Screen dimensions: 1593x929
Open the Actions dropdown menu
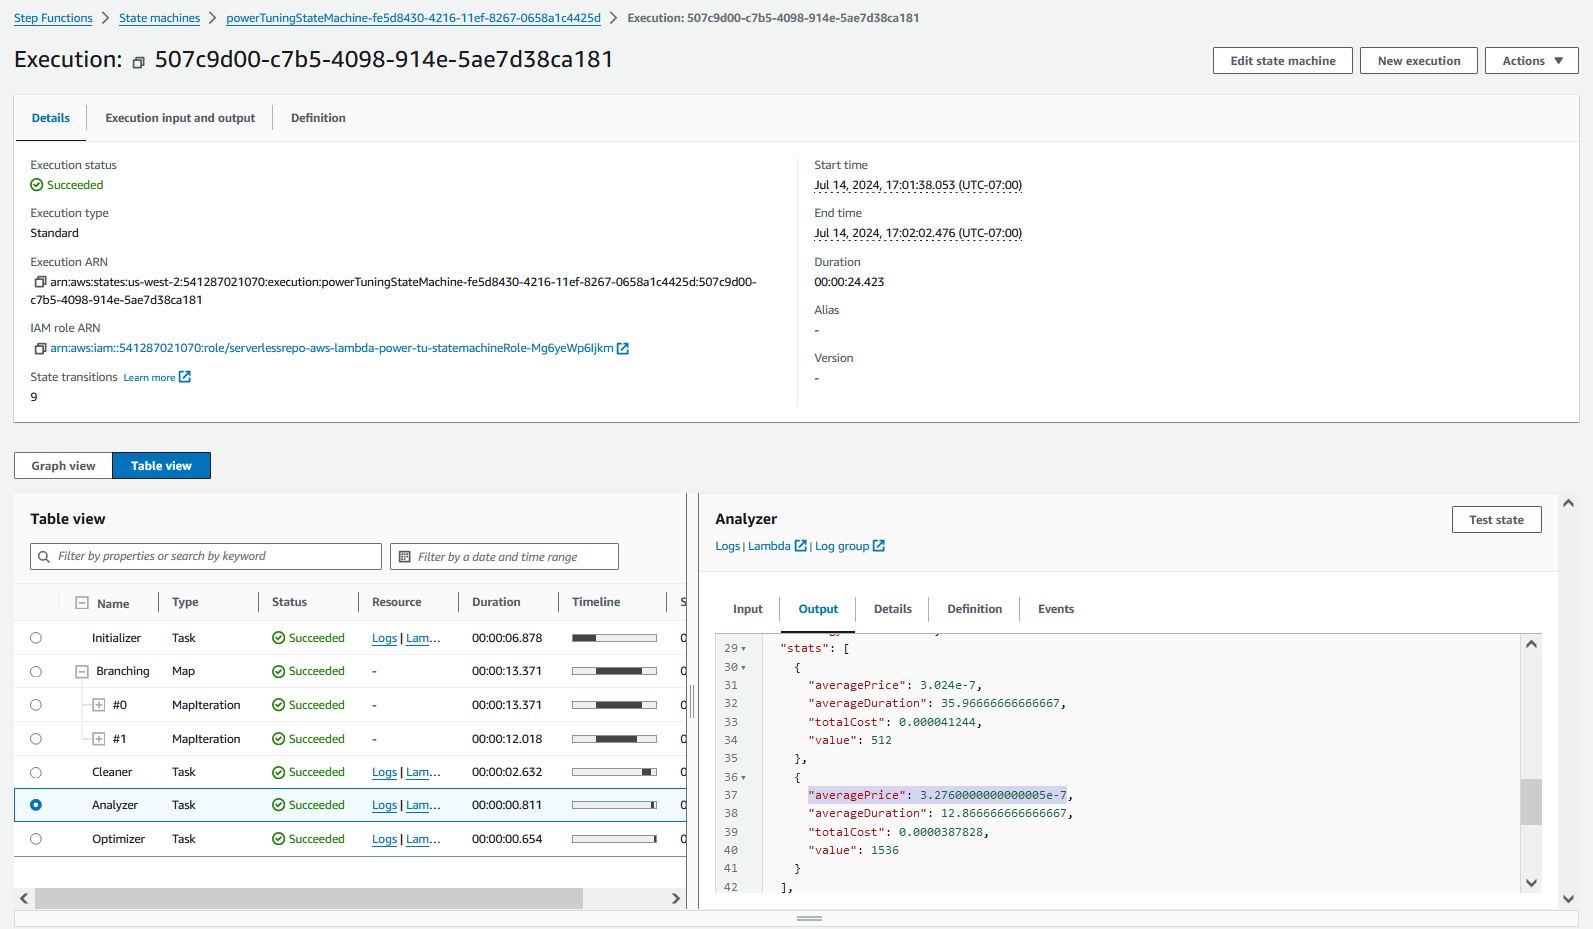click(1531, 61)
